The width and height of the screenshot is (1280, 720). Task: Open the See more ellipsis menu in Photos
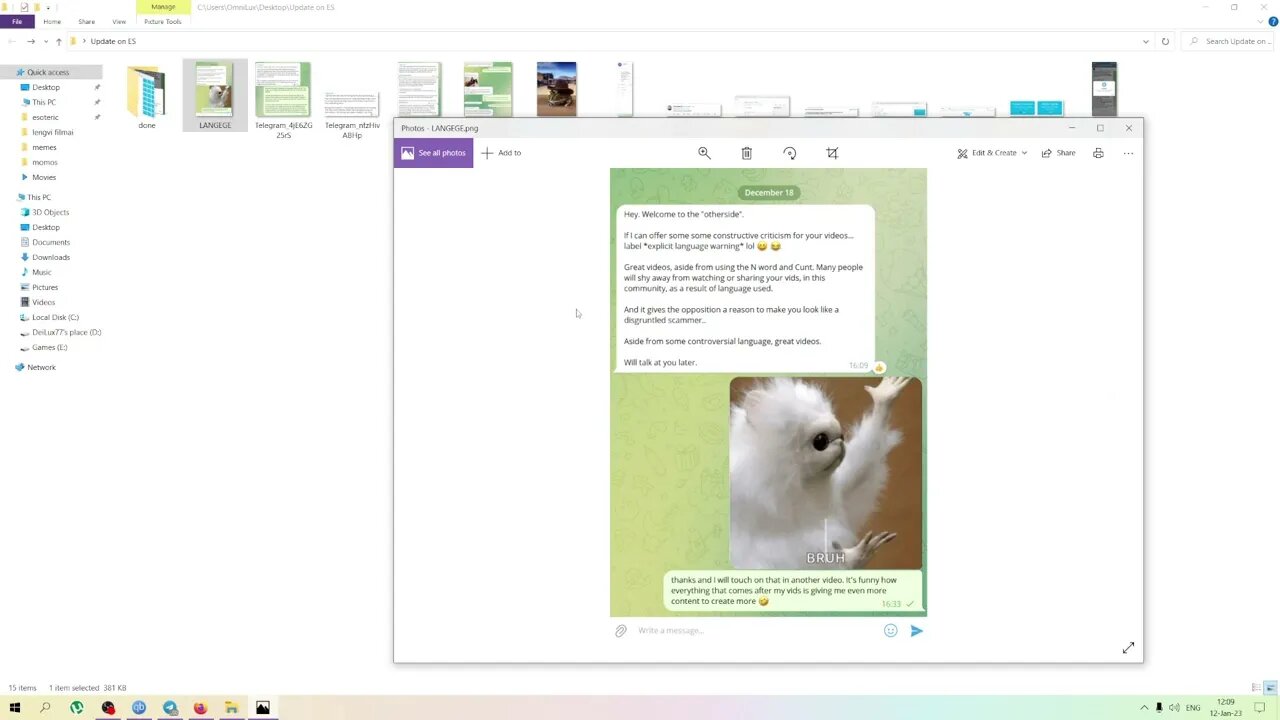point(1128,153)
